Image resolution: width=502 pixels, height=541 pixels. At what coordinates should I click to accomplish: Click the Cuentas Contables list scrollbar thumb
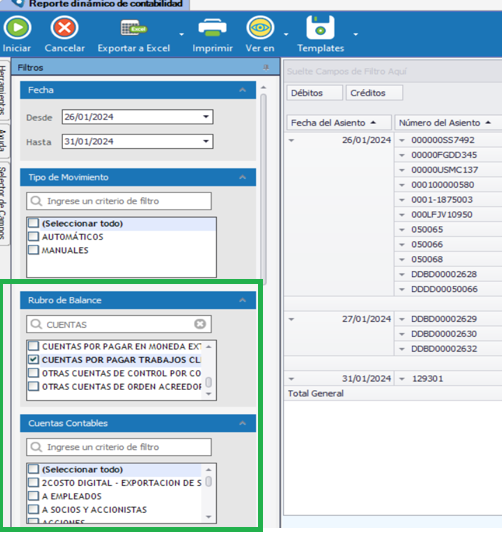point(209,482)
